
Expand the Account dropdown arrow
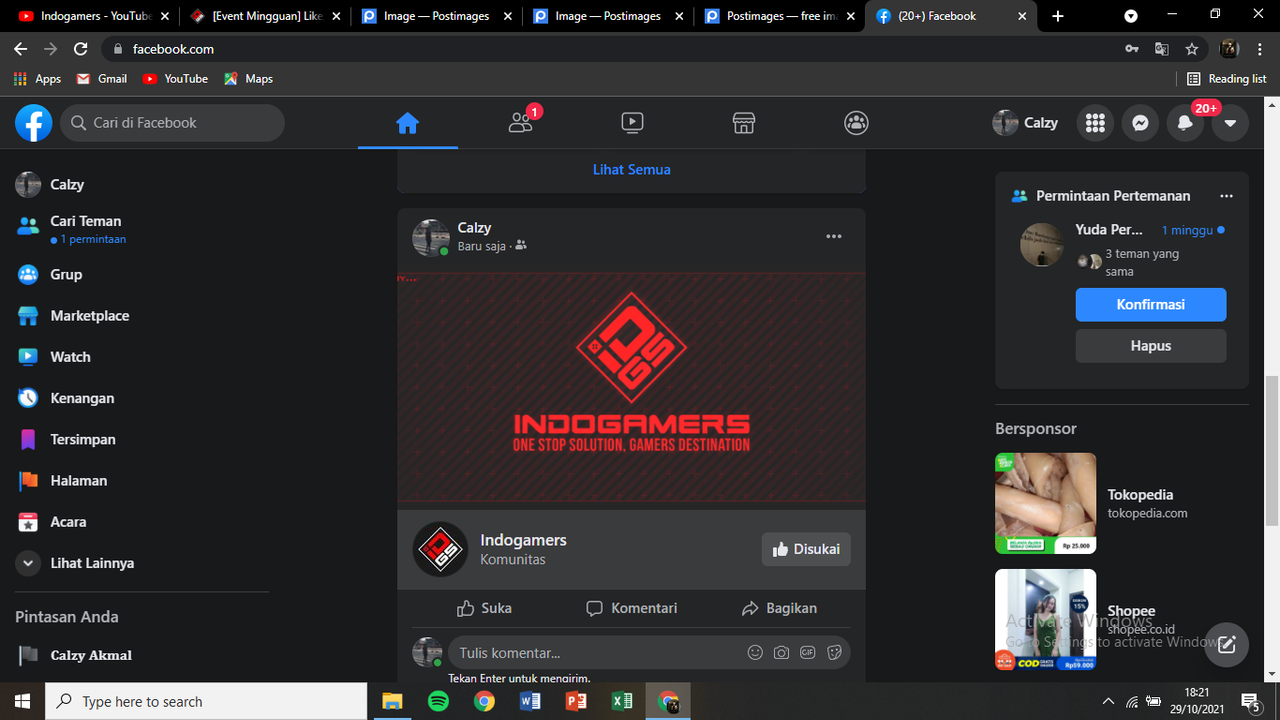pyautogui.click(x=1230, y=123)
